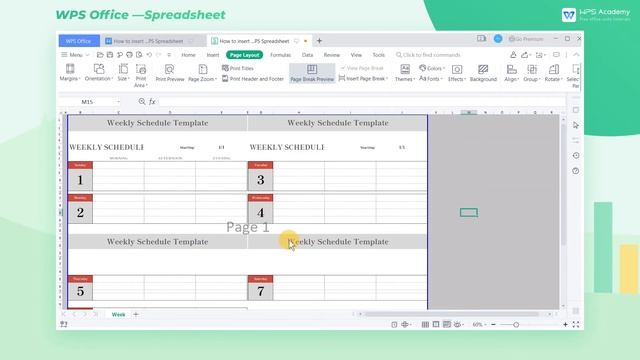
Task: Click the blue user account avatar
Action: click(498, 39)
